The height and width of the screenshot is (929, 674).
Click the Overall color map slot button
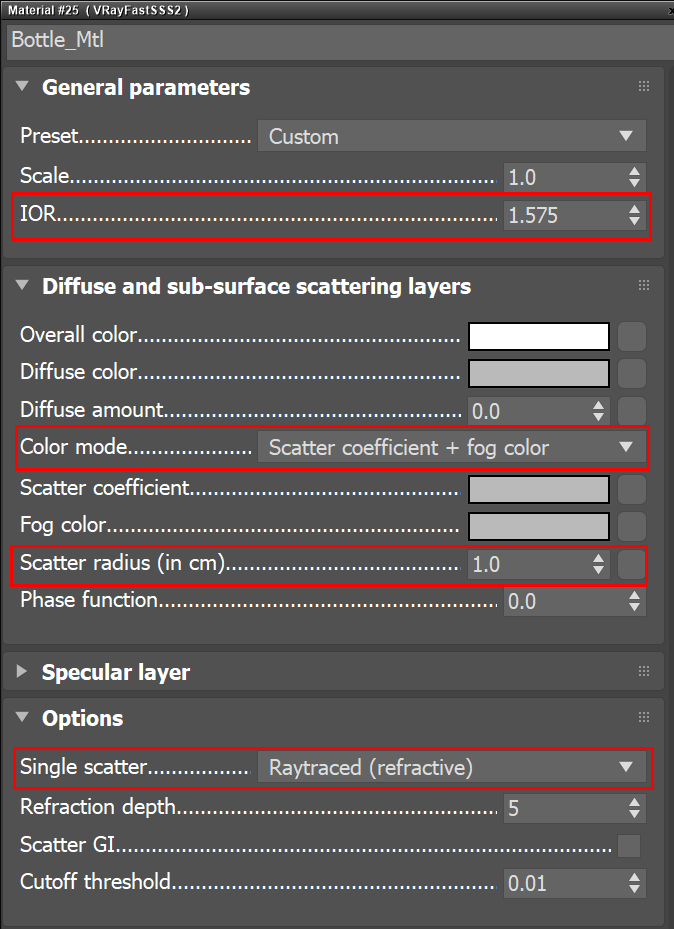(631, 336)
